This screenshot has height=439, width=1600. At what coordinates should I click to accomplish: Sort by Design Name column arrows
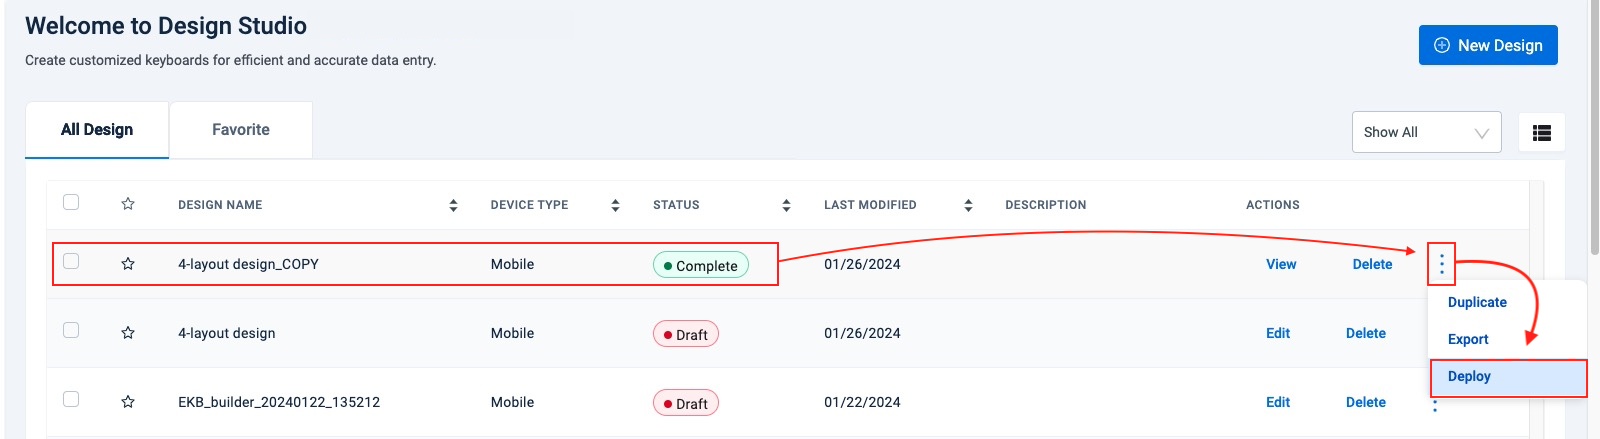coord(453,205)
